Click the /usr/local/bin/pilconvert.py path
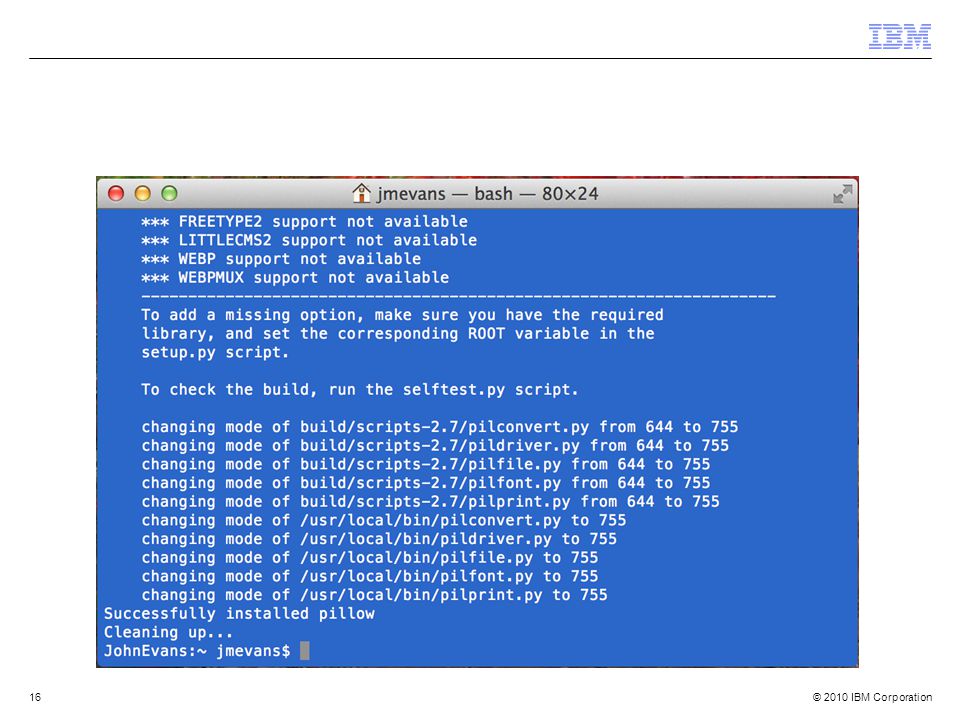The height and width of the screenshot is (720, 960). click(430, 520)
